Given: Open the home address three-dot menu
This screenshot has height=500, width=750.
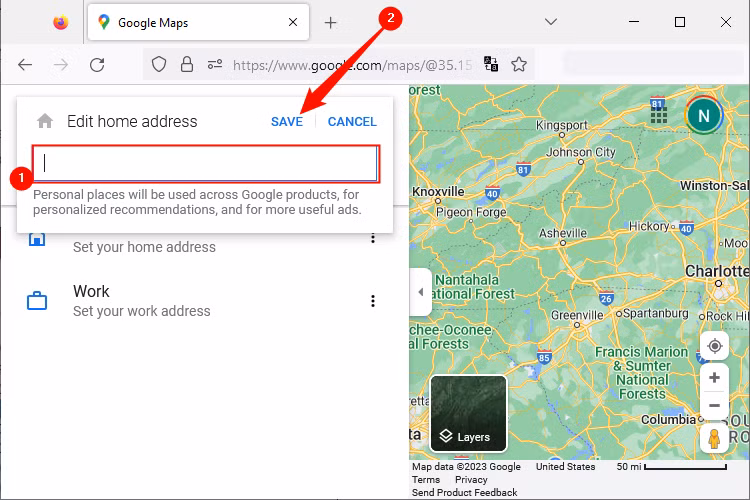Looking at the screenshot, I should 373,238.
